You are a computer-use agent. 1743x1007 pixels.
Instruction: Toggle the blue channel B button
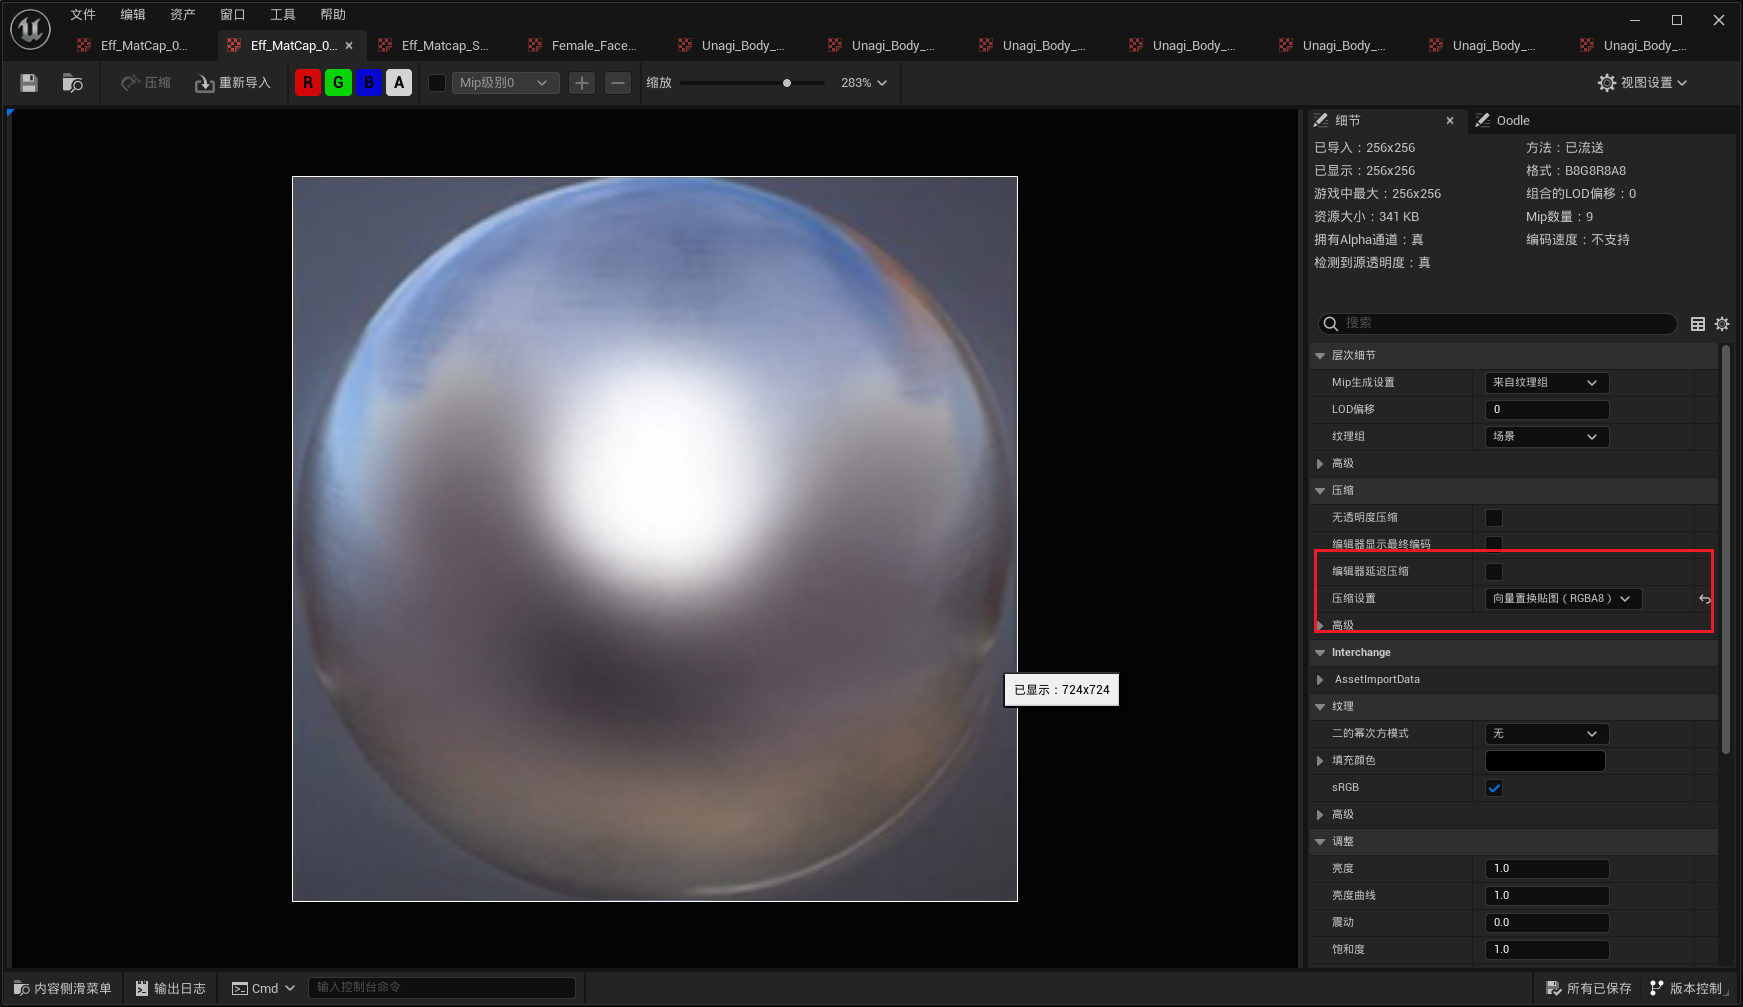(369, 83)
